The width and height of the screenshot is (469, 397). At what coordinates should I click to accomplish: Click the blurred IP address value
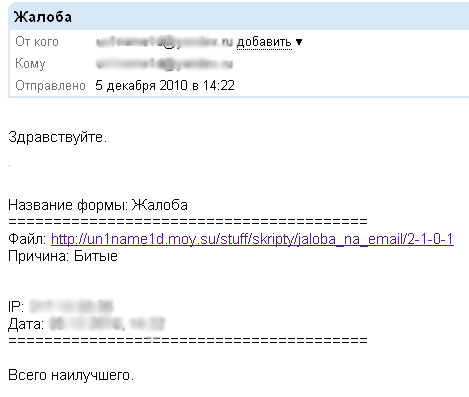pyautogui.click(x=71, y=306)
